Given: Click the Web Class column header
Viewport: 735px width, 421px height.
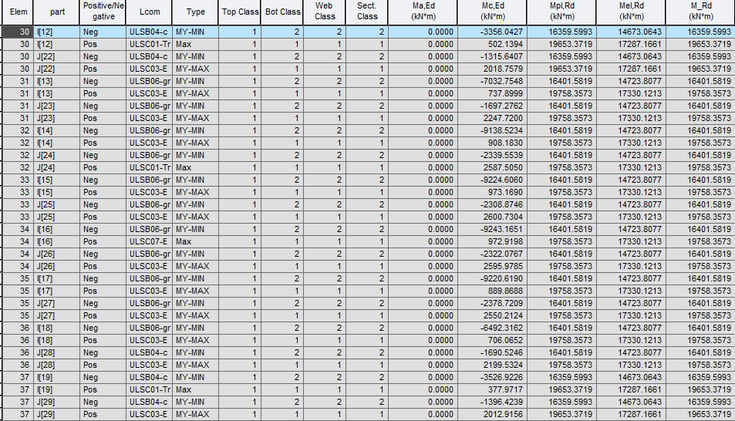Looking at the screenshot, I should 324,12.
